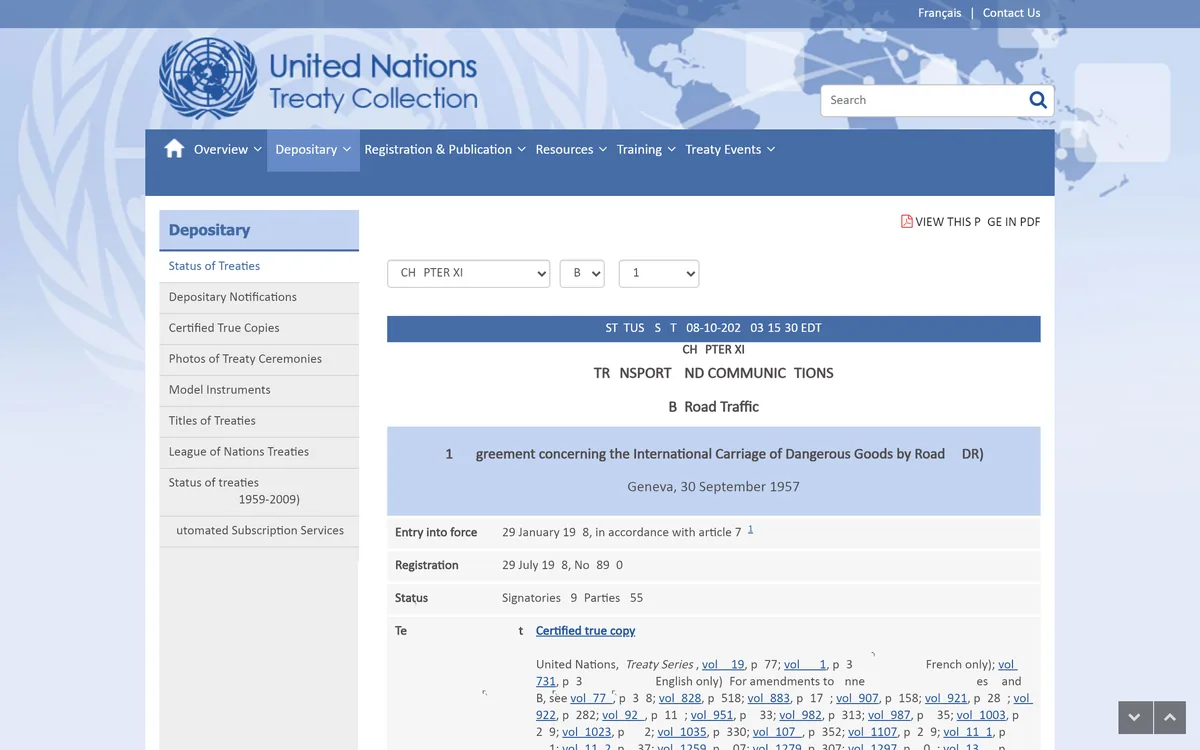1200x750 pixels.
Task: Open Automated Subscription Services in sidebar
Action: (259, 531)
